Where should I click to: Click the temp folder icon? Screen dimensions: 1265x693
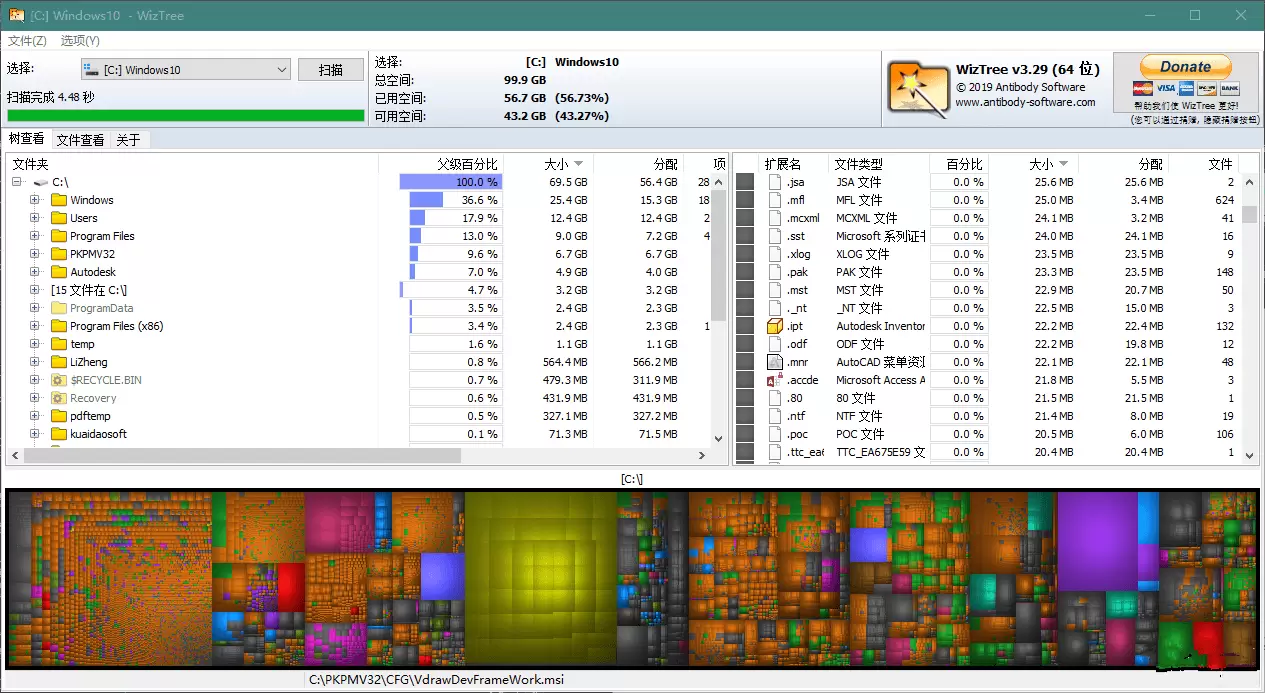pos(59,344)
